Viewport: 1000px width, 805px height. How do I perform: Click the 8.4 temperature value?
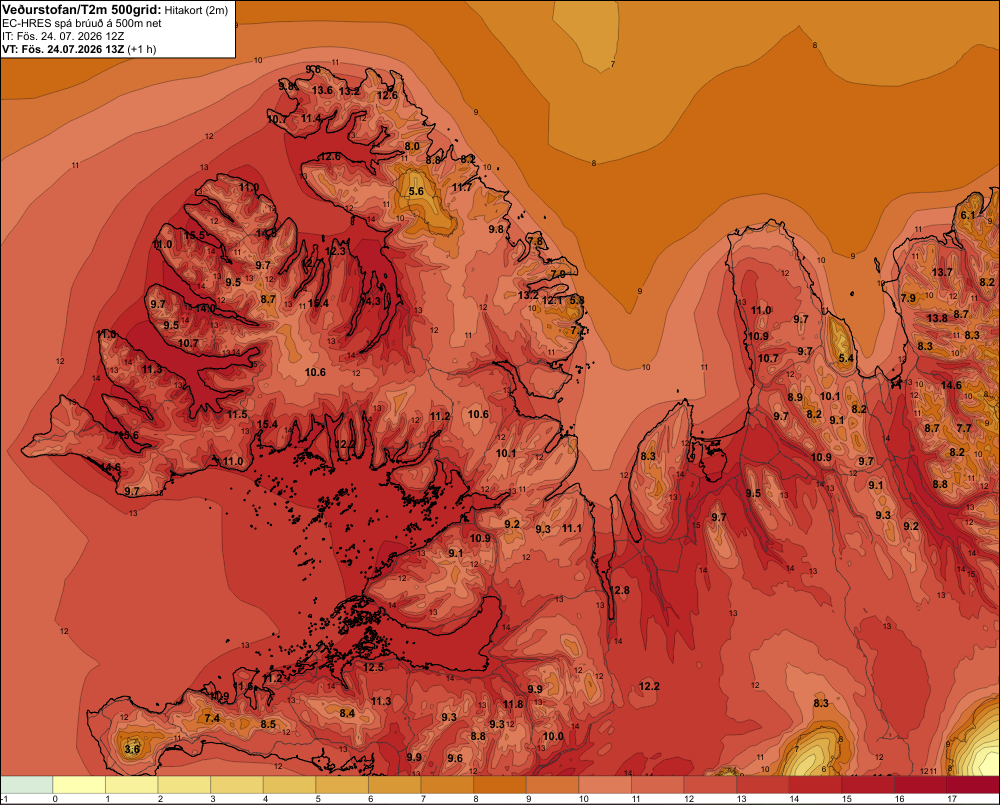(x=347, y=713)
